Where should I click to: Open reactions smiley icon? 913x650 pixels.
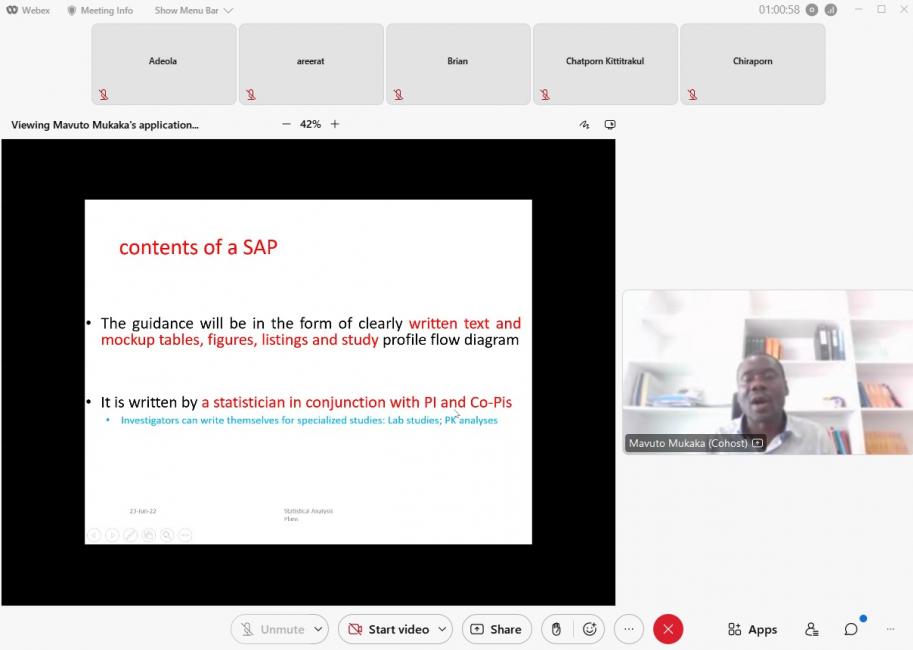coord(589,629)
